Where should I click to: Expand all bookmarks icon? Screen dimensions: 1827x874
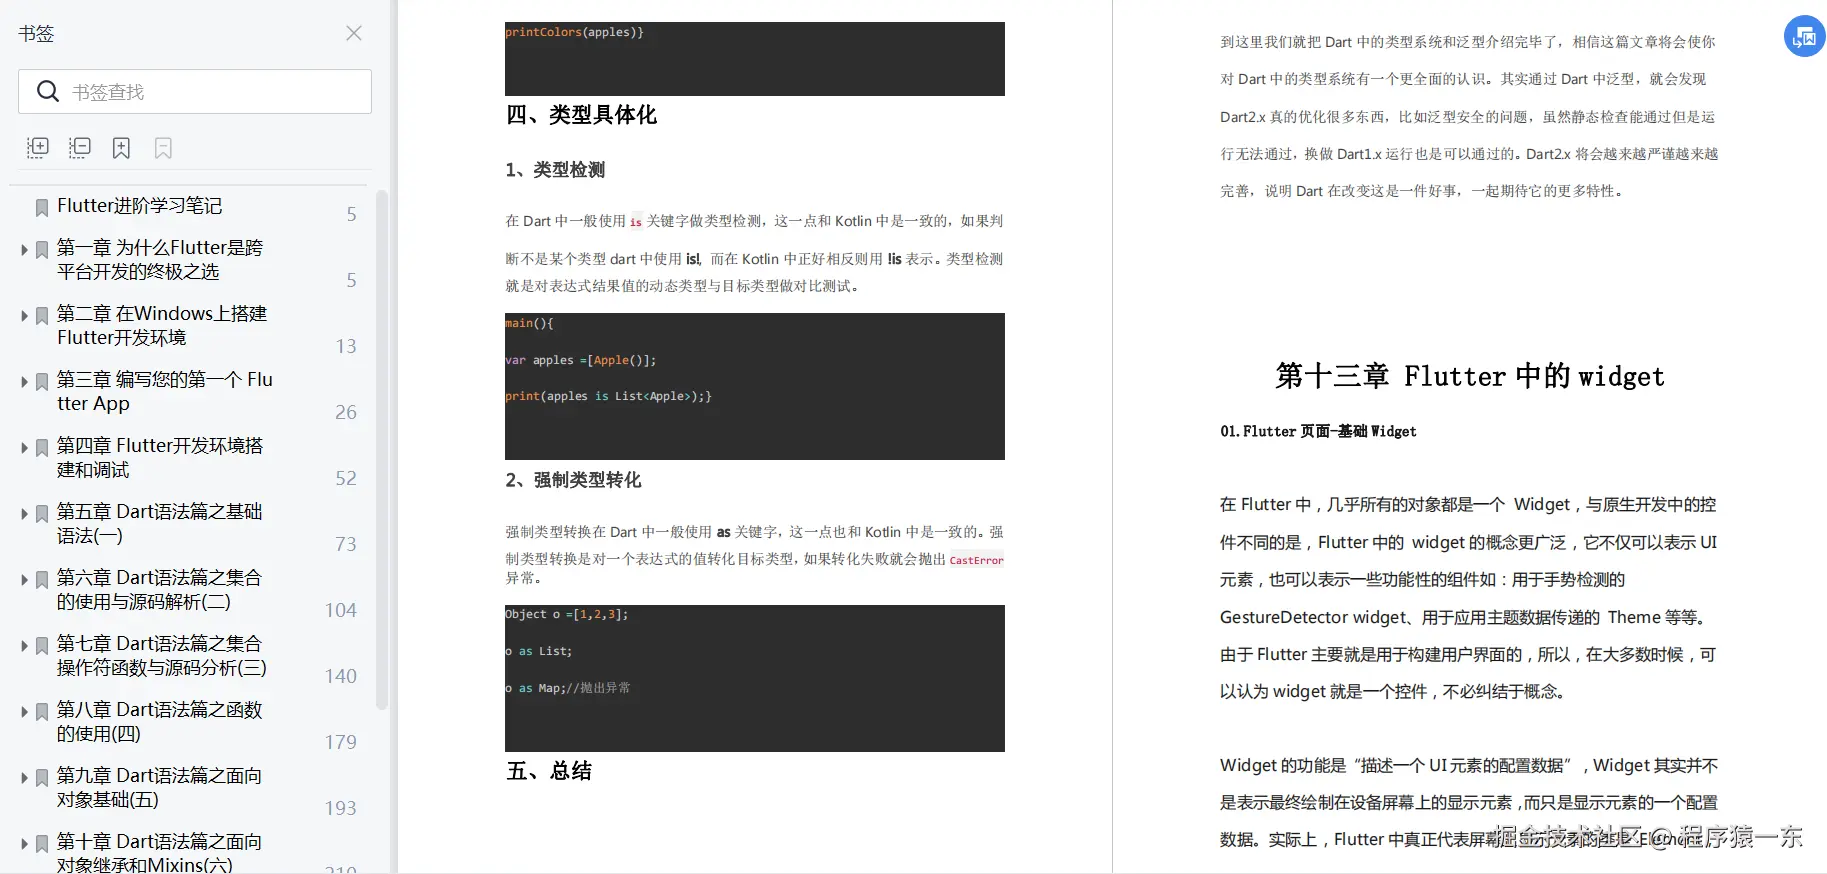tap(37, 148)
